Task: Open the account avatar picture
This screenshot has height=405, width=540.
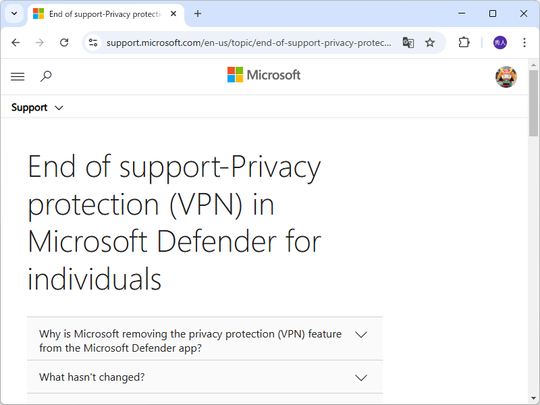Action: pos(506,77)
